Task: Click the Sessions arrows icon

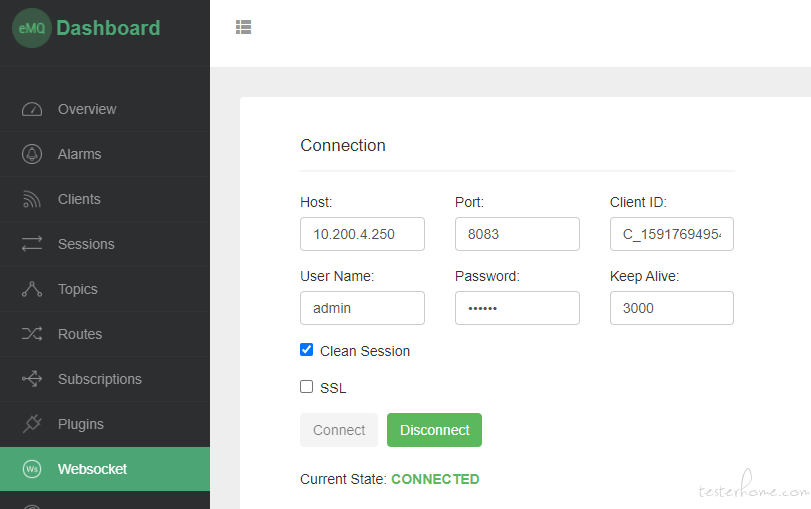Action: (32, 244)
